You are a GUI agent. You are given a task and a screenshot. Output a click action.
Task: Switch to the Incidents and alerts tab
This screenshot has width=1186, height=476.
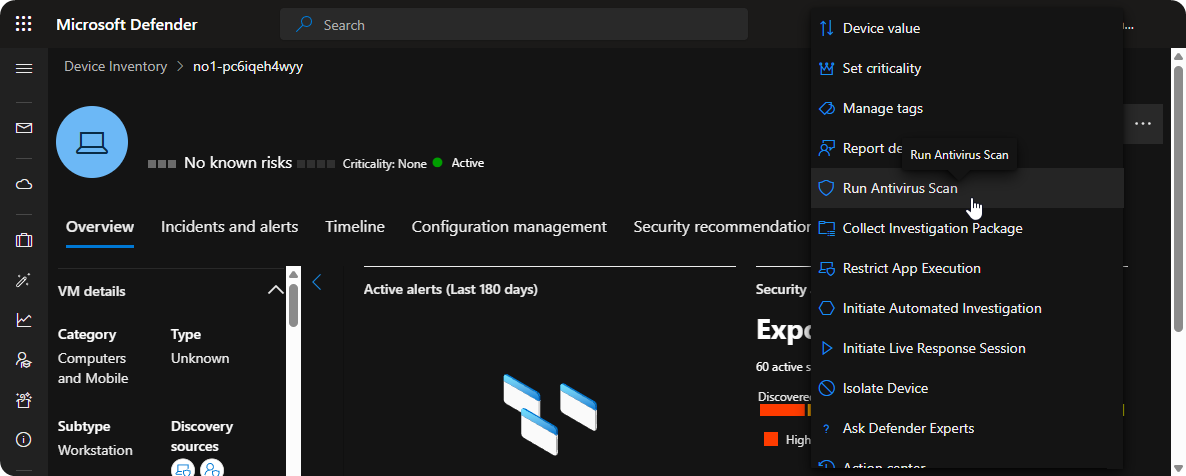(x=229, y=227)
